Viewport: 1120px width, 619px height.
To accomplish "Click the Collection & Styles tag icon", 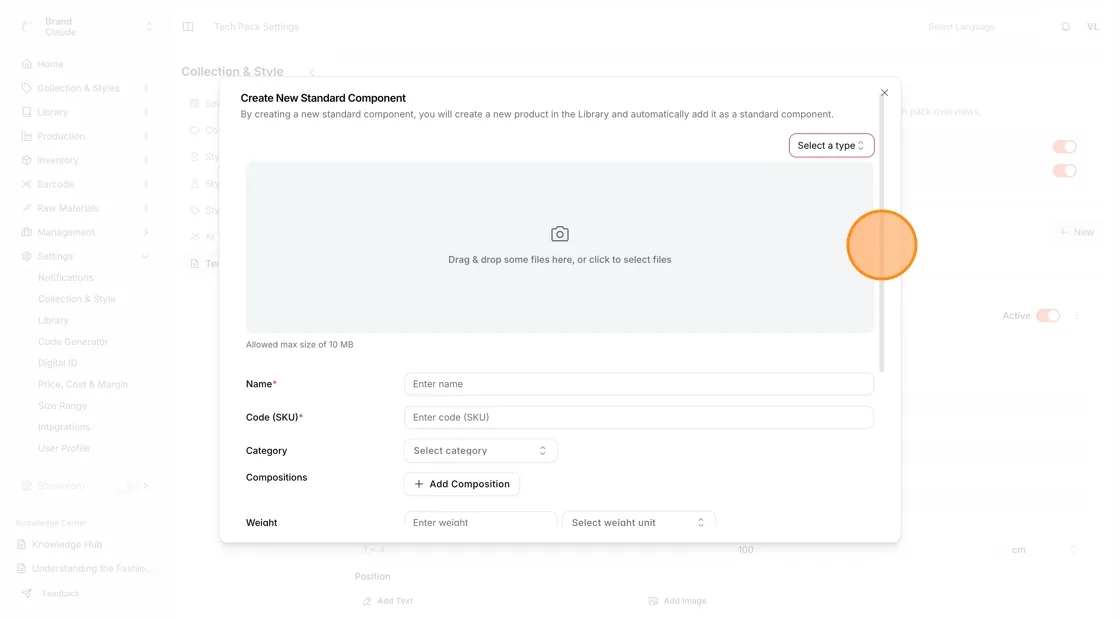I will pos(26,88).
